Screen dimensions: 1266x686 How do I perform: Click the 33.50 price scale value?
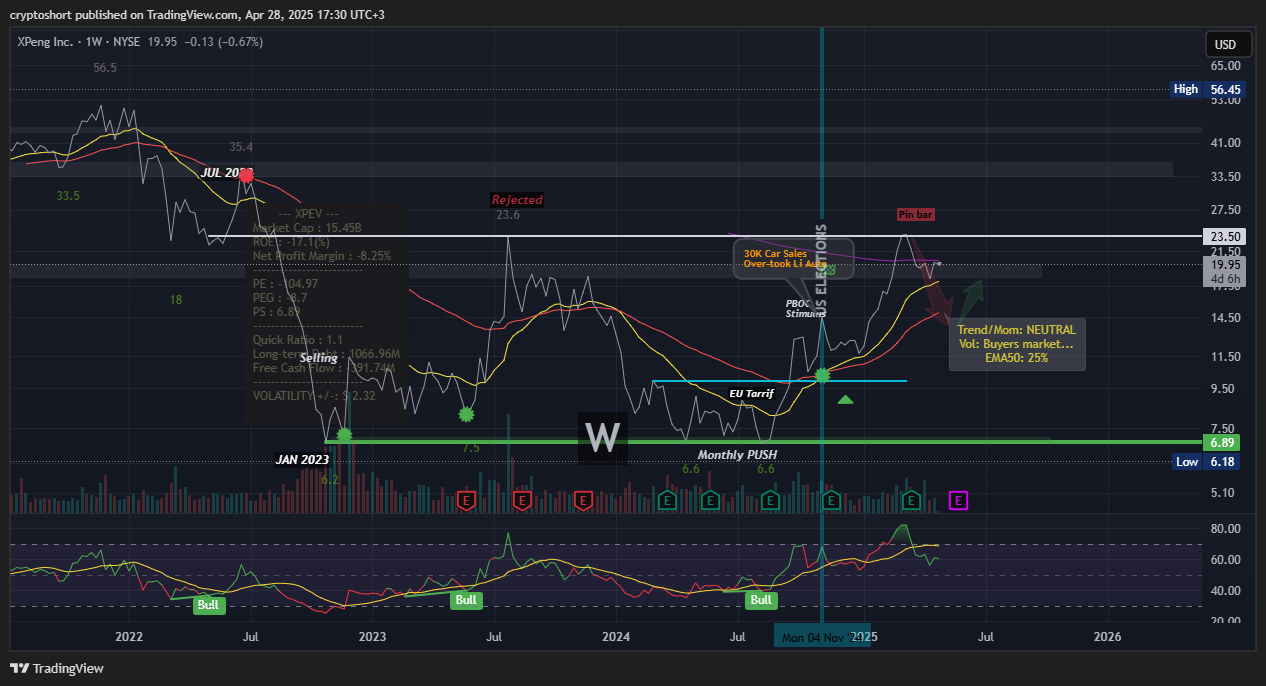coord(1225,177)
